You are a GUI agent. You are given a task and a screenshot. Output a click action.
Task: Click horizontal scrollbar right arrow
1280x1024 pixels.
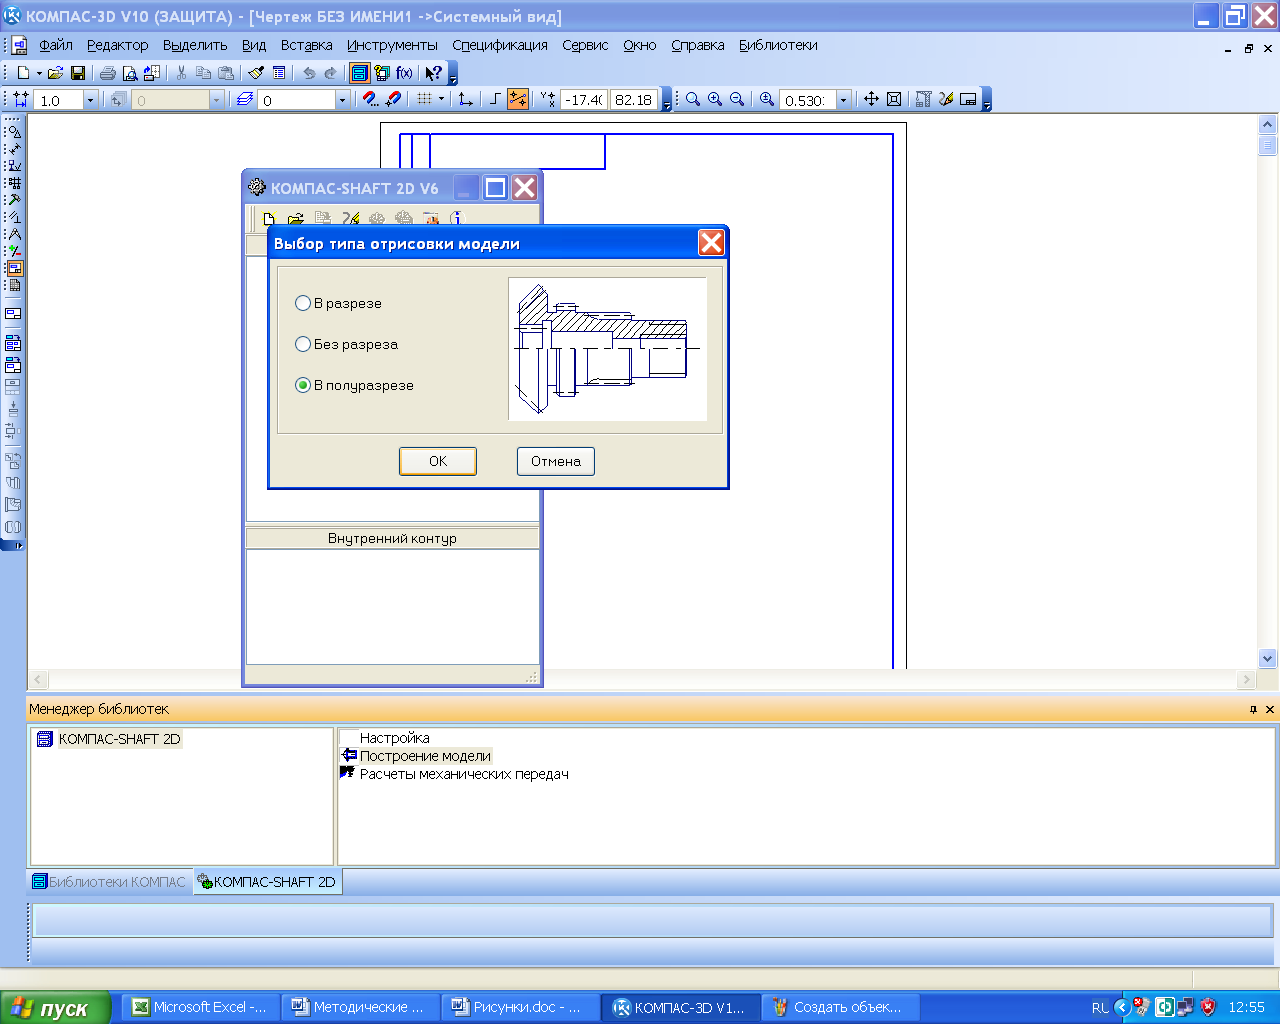pyautogui.click(x=1246, y=680)
